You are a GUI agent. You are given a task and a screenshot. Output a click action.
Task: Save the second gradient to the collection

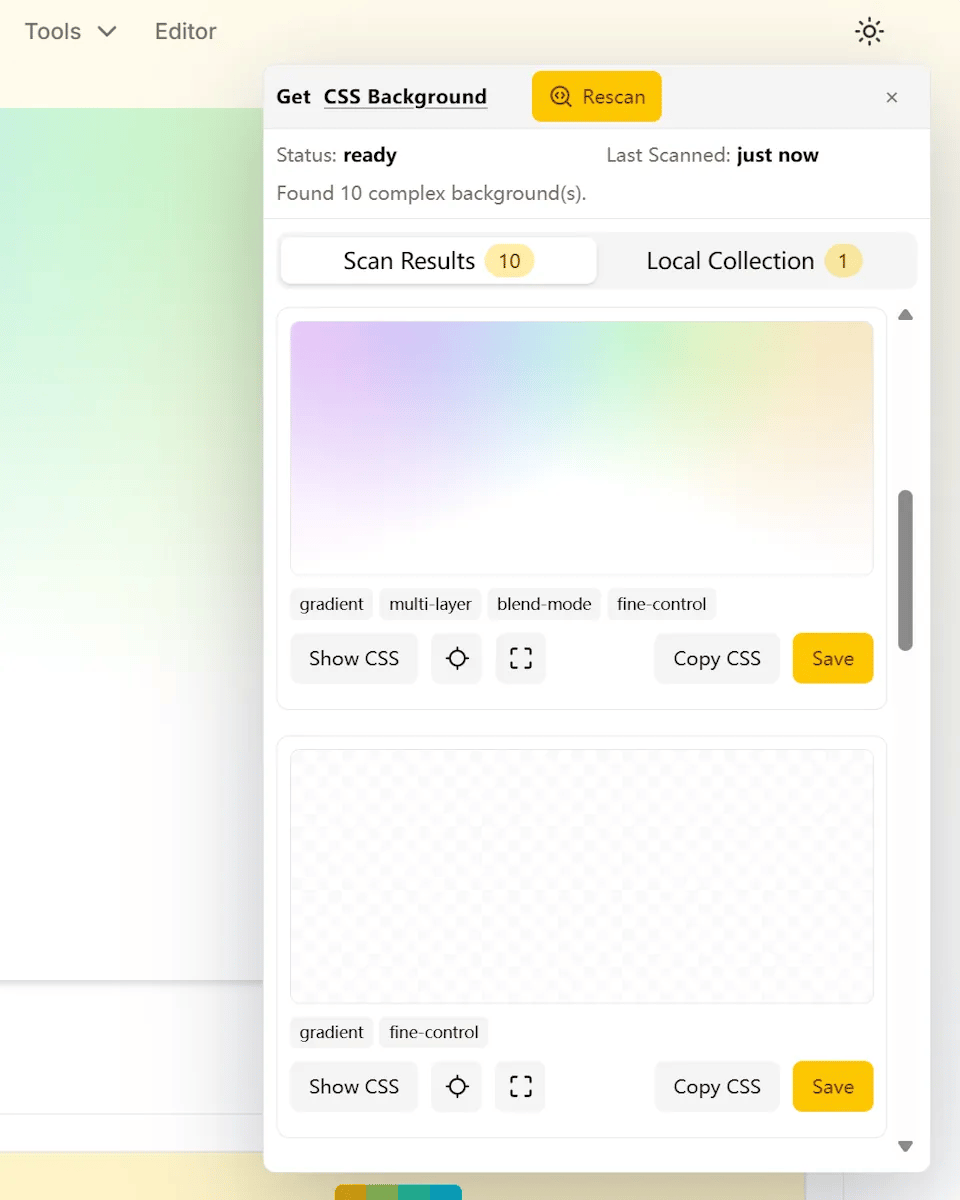832,1086
